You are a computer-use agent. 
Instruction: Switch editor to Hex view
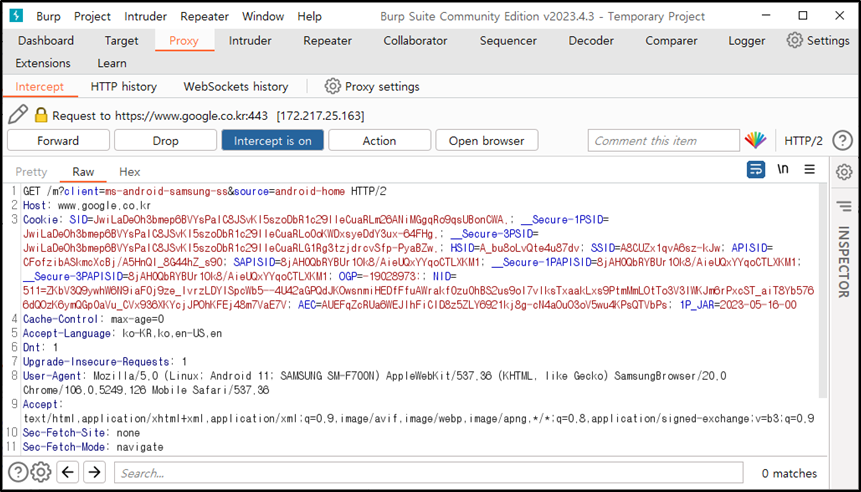pos(130,172)
